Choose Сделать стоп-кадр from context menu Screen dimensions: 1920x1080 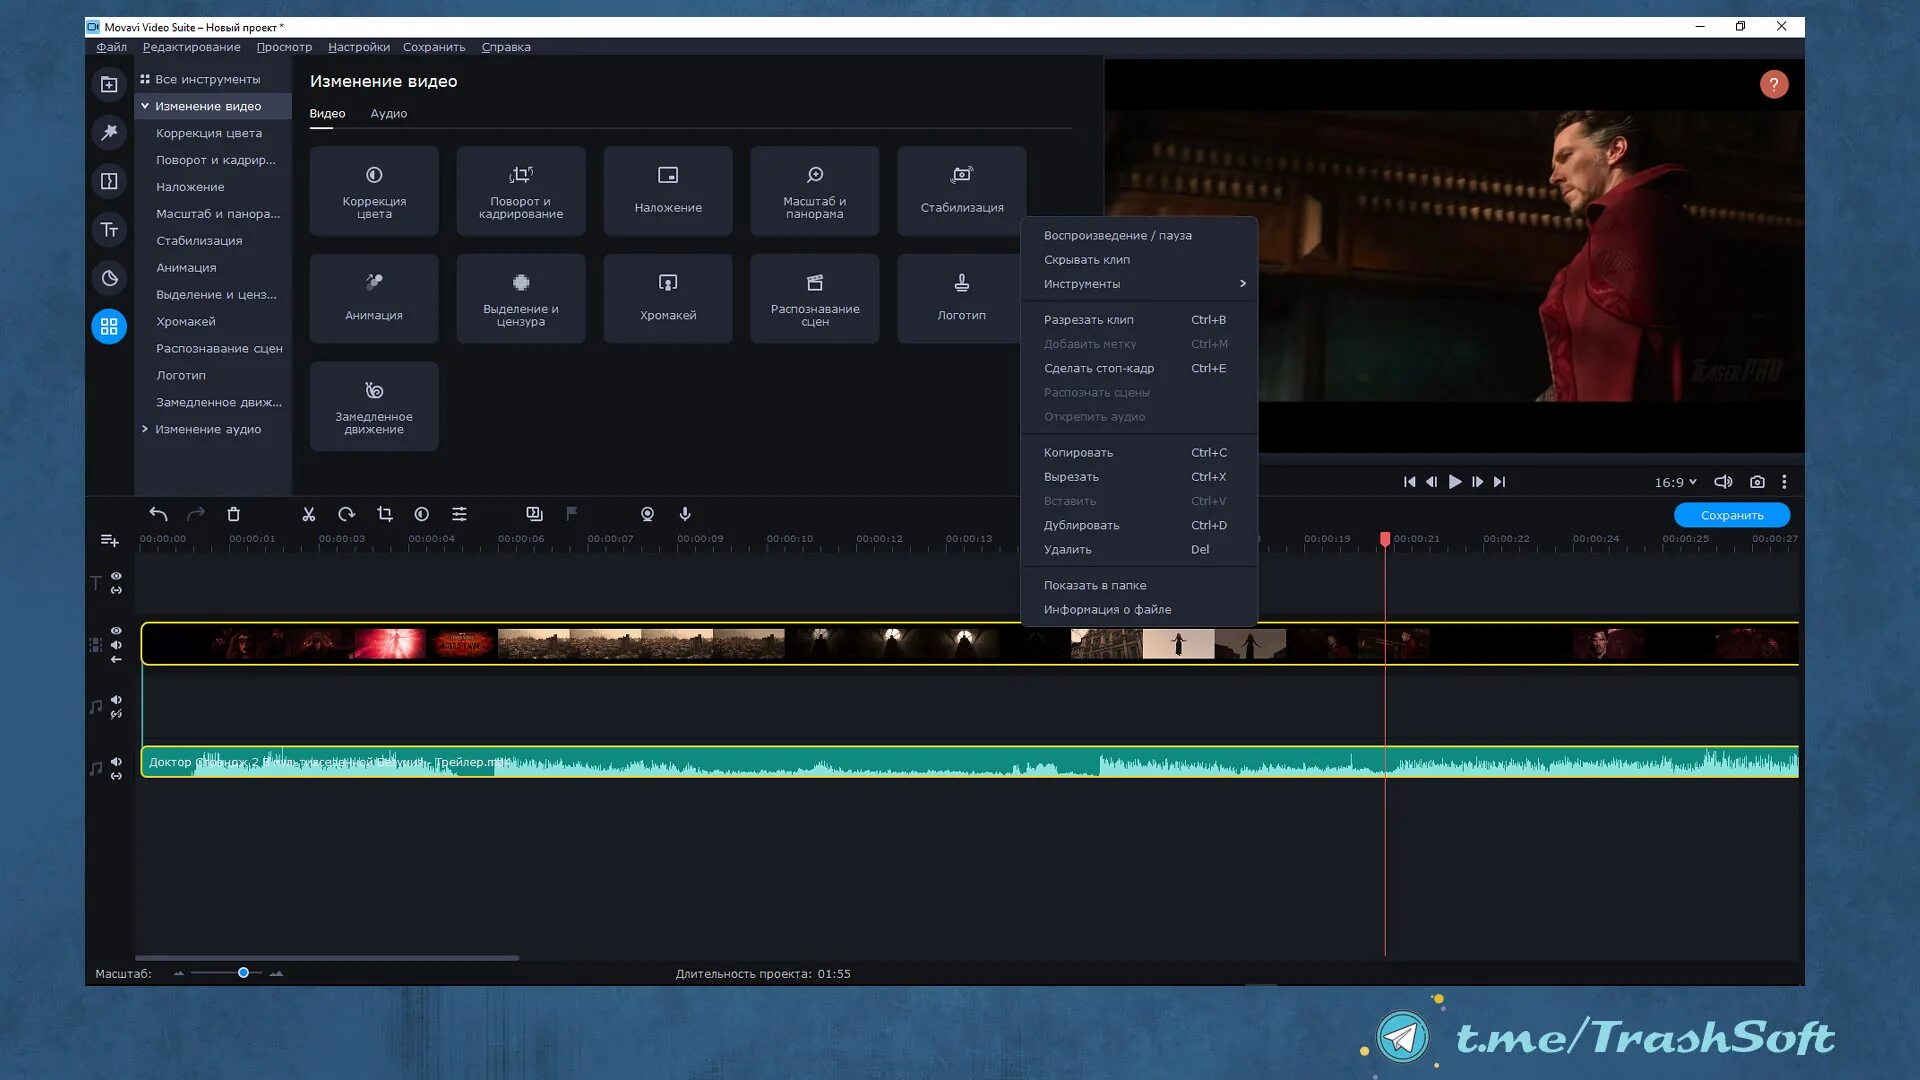pyautogui.click(x=1138, y=368)
